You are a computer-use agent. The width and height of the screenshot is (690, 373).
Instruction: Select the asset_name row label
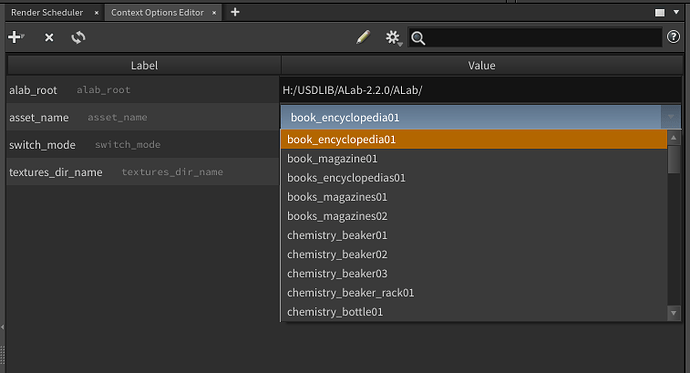[39, 117]
